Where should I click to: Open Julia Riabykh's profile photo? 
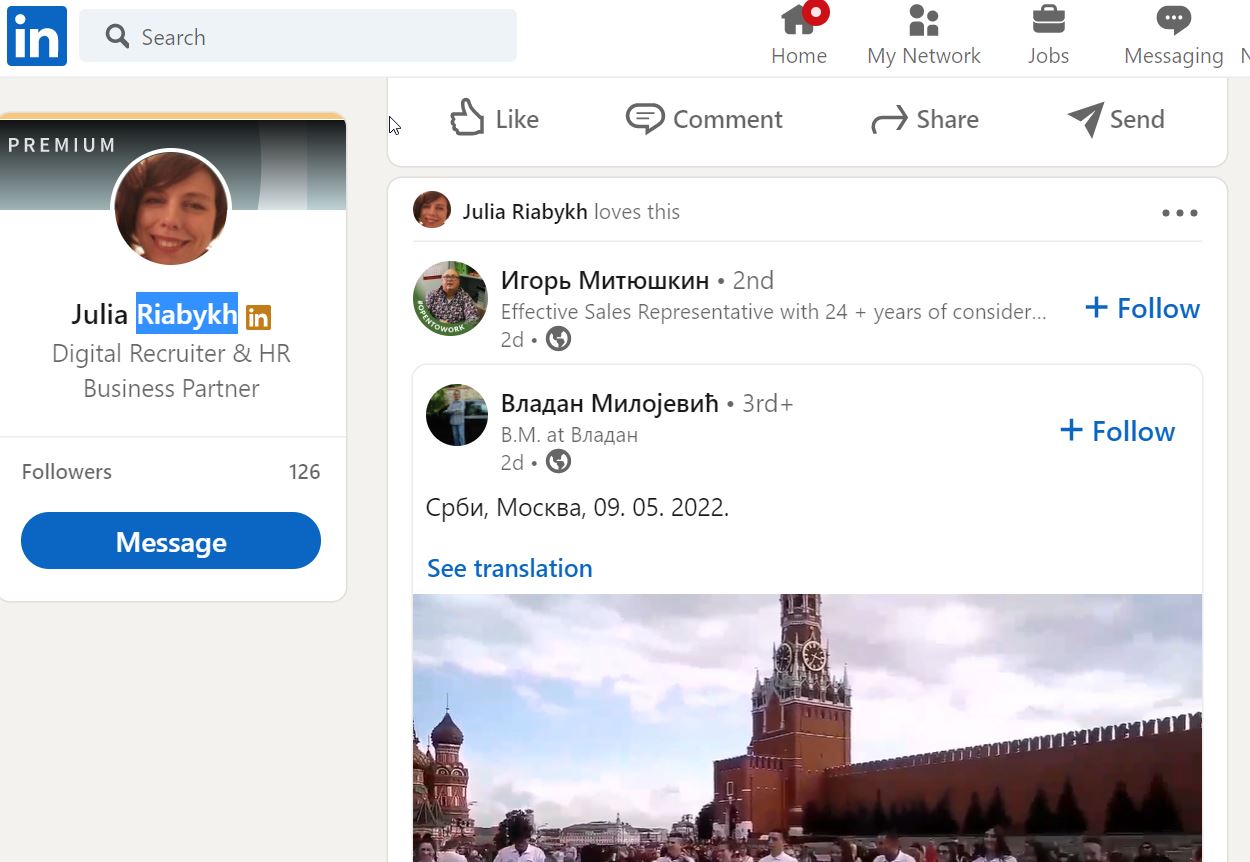[171, 208]
